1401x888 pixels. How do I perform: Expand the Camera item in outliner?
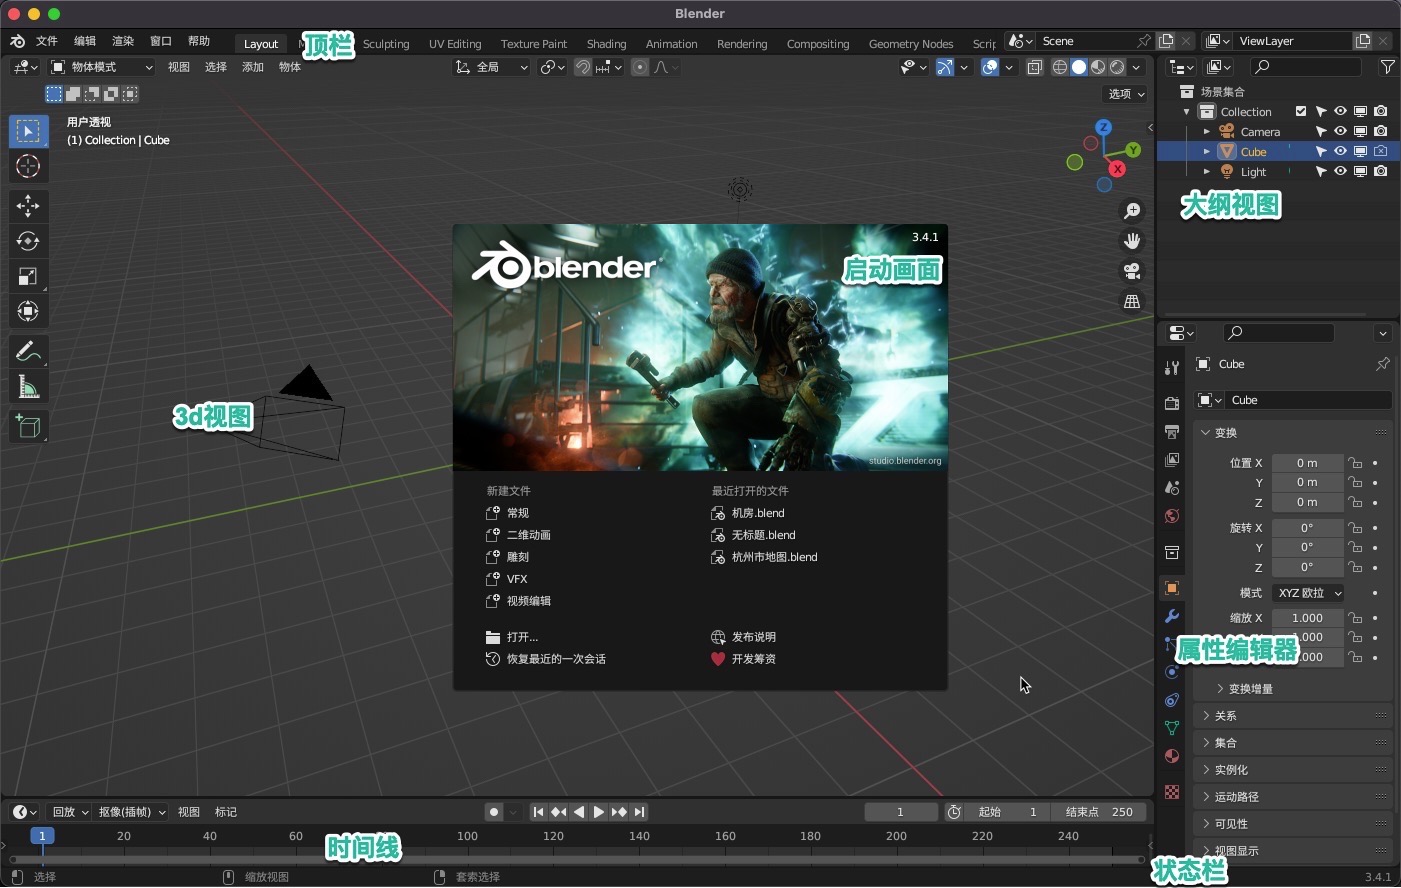coord(1207,131)
